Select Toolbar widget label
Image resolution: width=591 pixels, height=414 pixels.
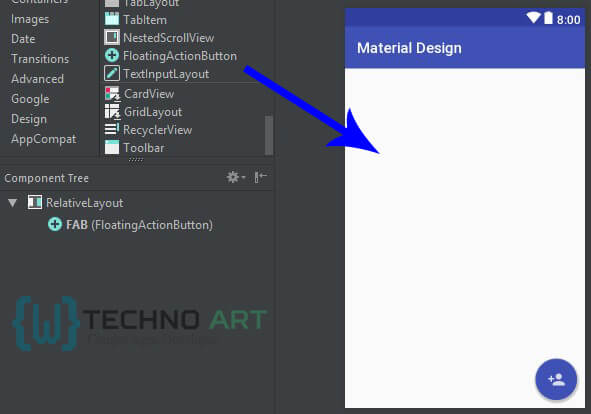(144, 148)
